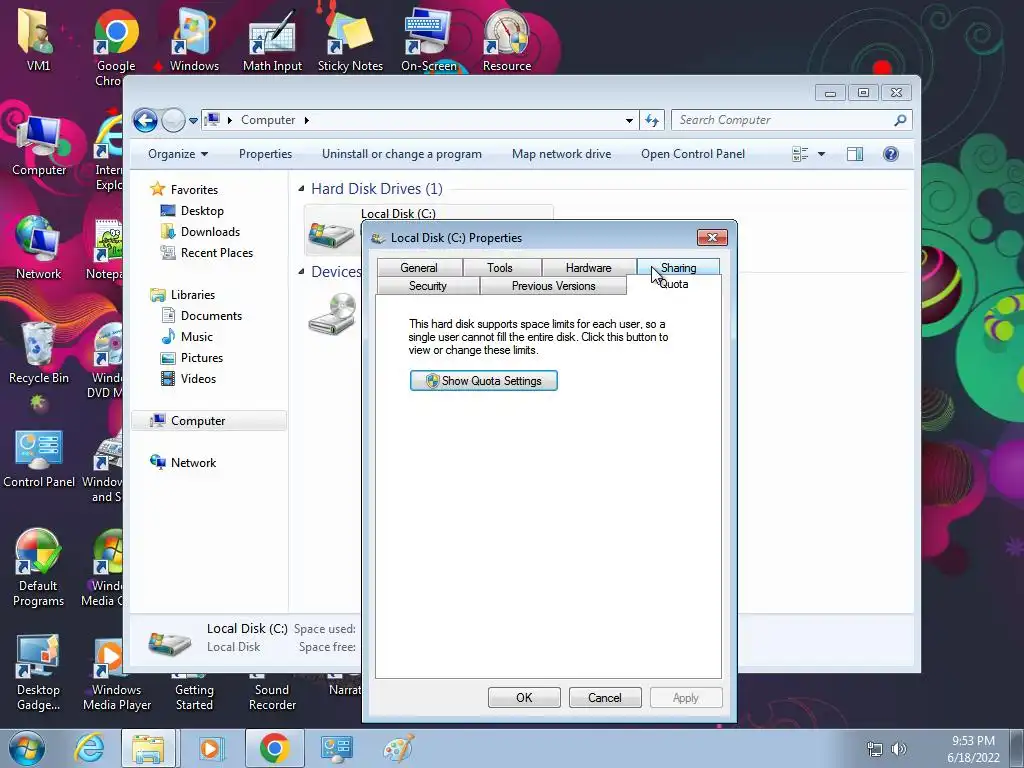Viewport: 1024px width, 768px height.
Task: Switch to the Security tab
Action: click(428, 286)
